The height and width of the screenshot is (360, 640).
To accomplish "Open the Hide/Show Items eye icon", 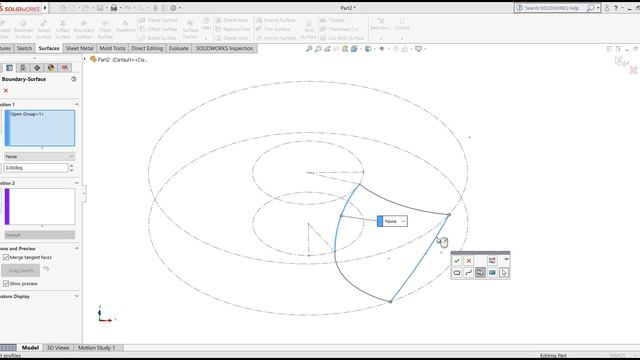I will (x=382, y=49).
